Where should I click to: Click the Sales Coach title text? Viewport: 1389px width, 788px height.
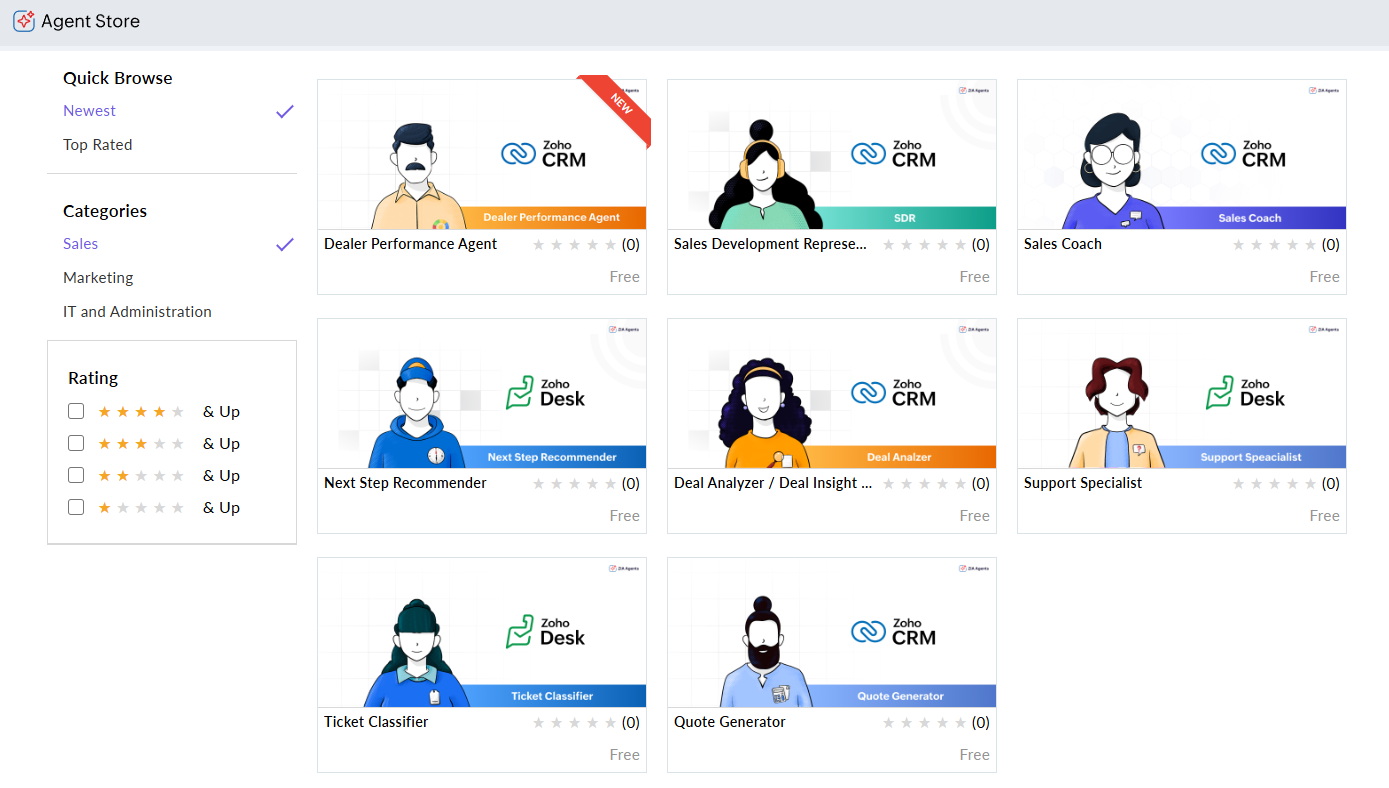tap(1062, 244)
